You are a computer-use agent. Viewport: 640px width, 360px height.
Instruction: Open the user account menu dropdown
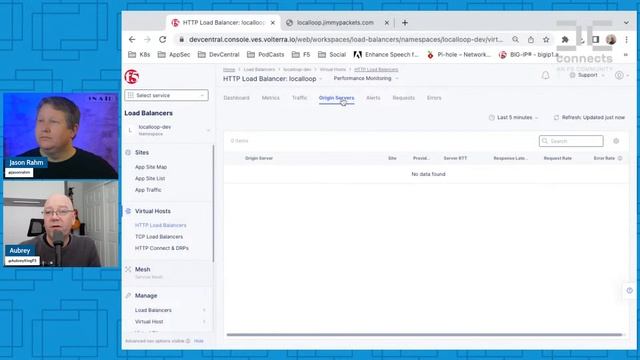pos(622,75)
